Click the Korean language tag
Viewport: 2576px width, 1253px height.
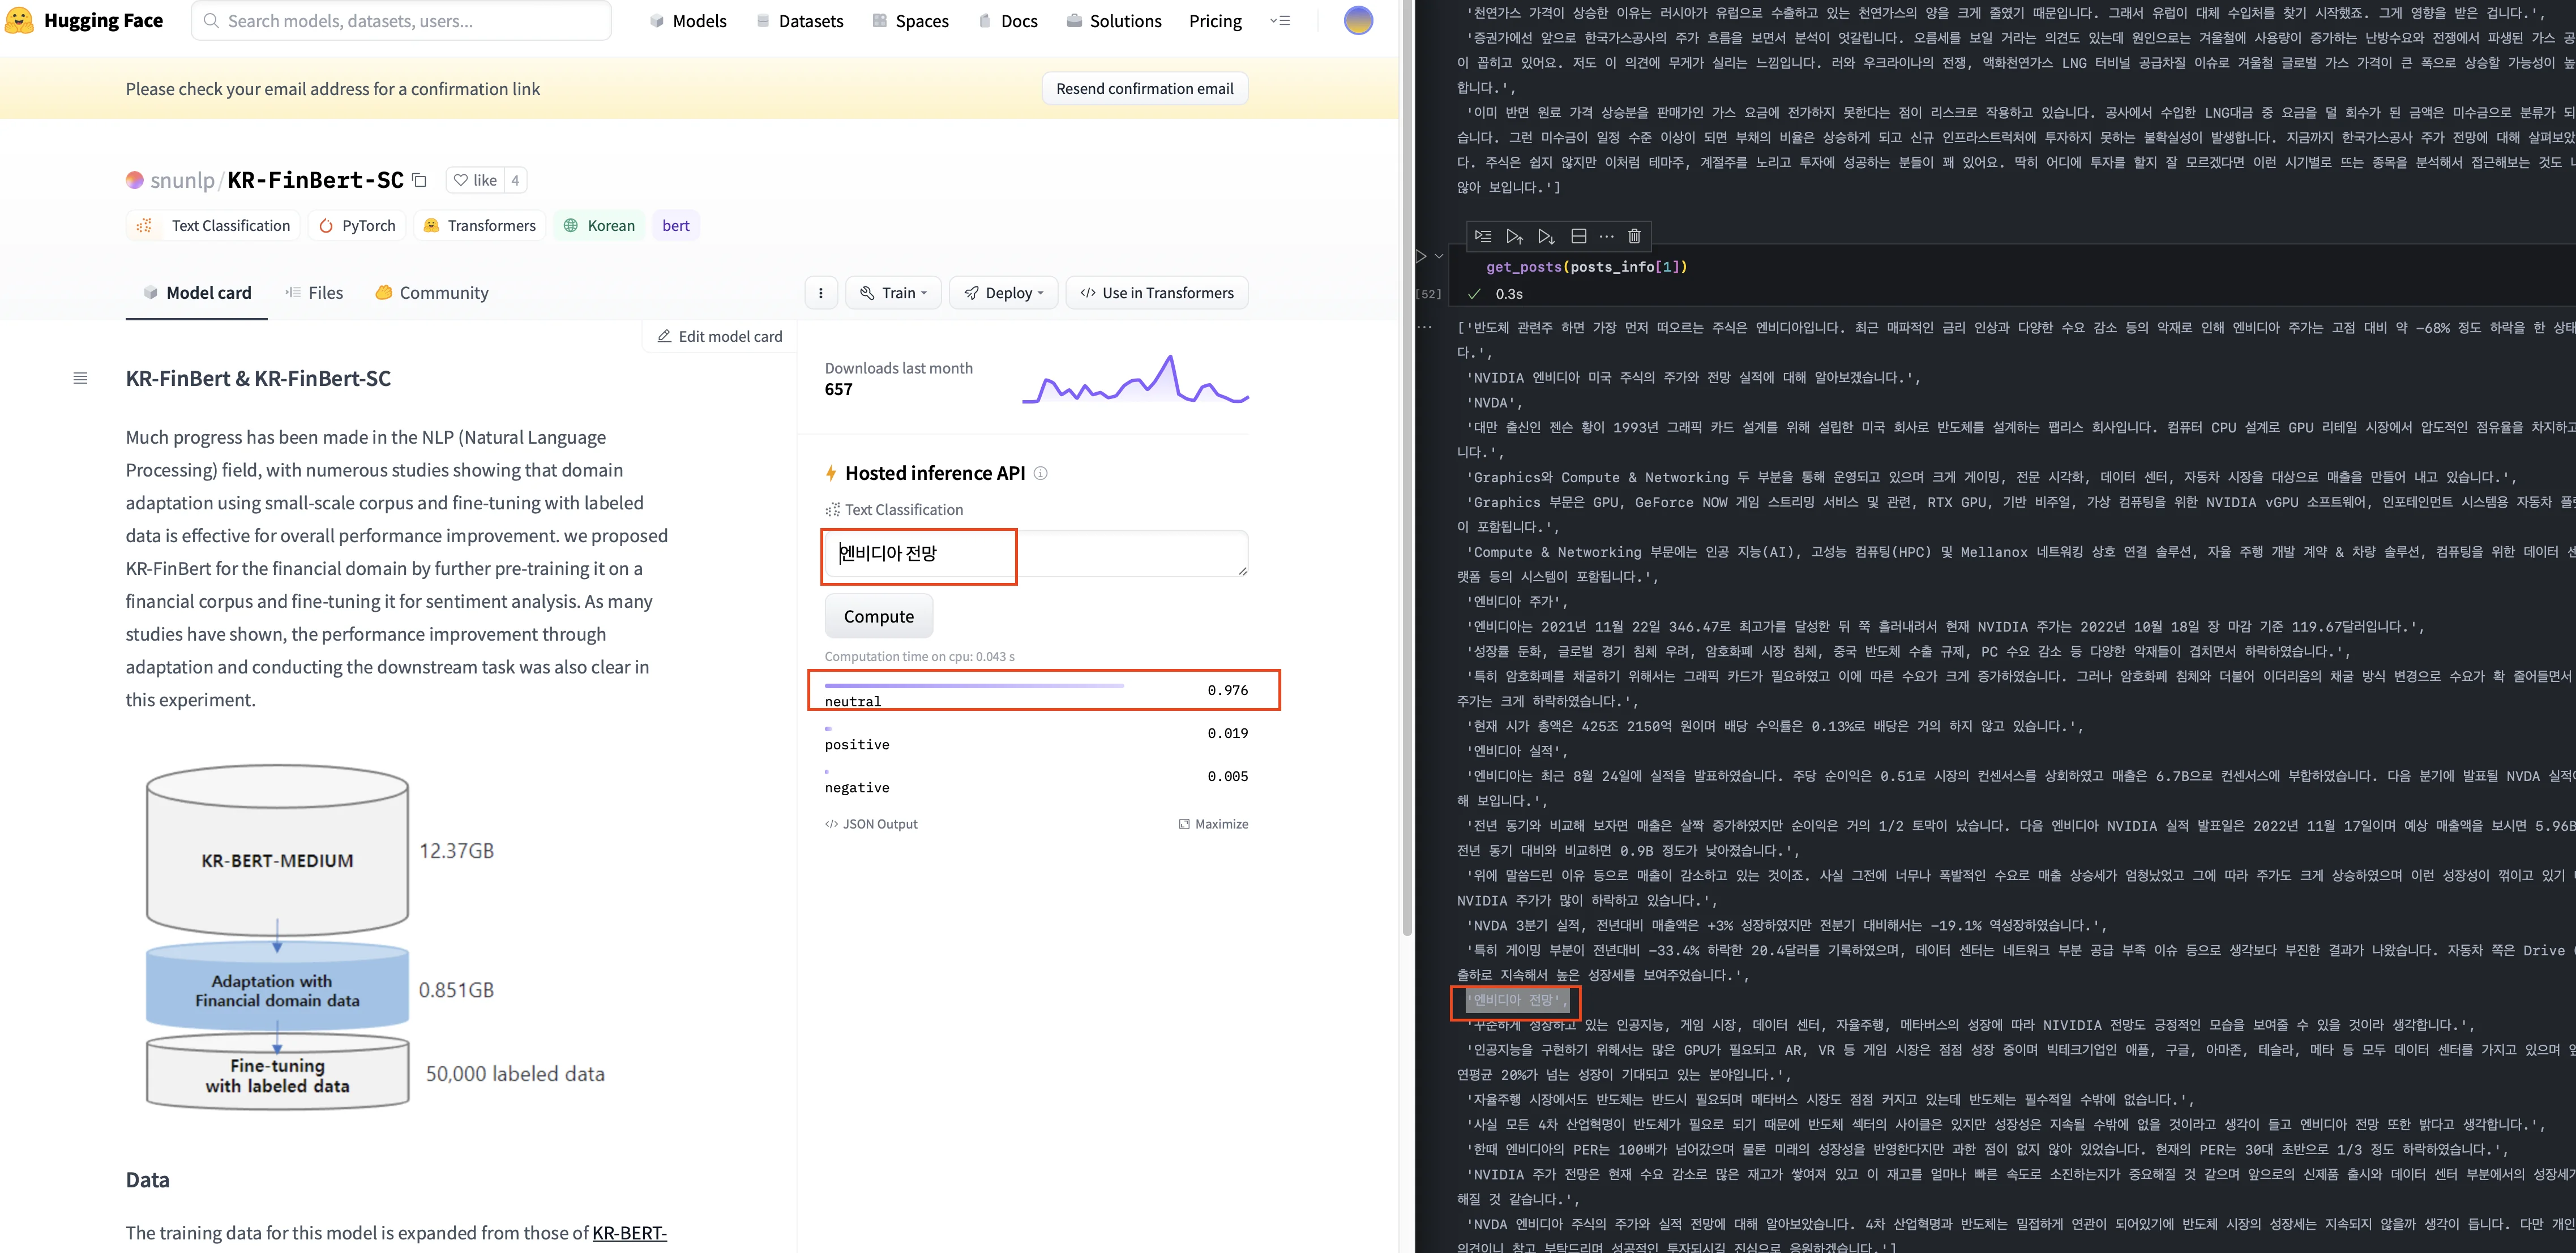click(599, 226)
